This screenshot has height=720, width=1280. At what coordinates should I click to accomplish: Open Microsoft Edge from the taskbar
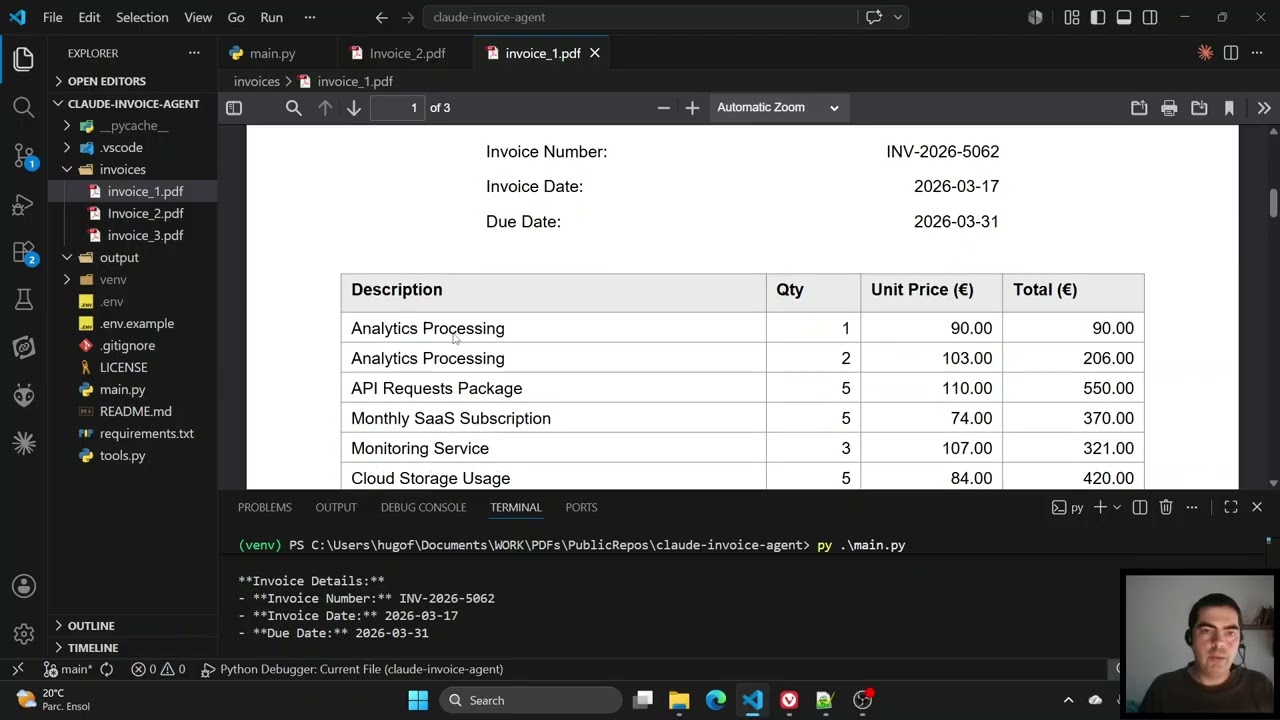[716, 700]
